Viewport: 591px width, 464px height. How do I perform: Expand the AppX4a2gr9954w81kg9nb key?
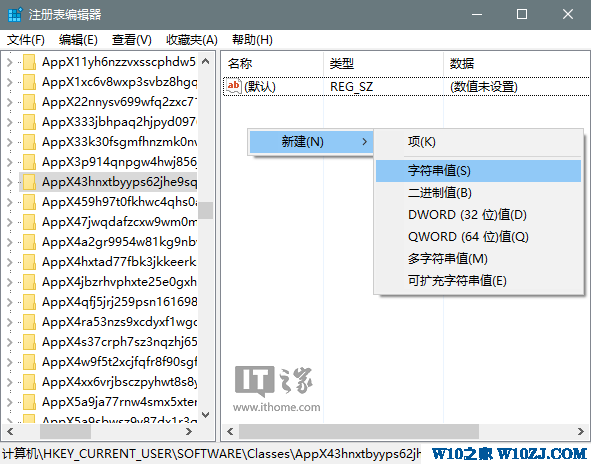tap(10, 242)
